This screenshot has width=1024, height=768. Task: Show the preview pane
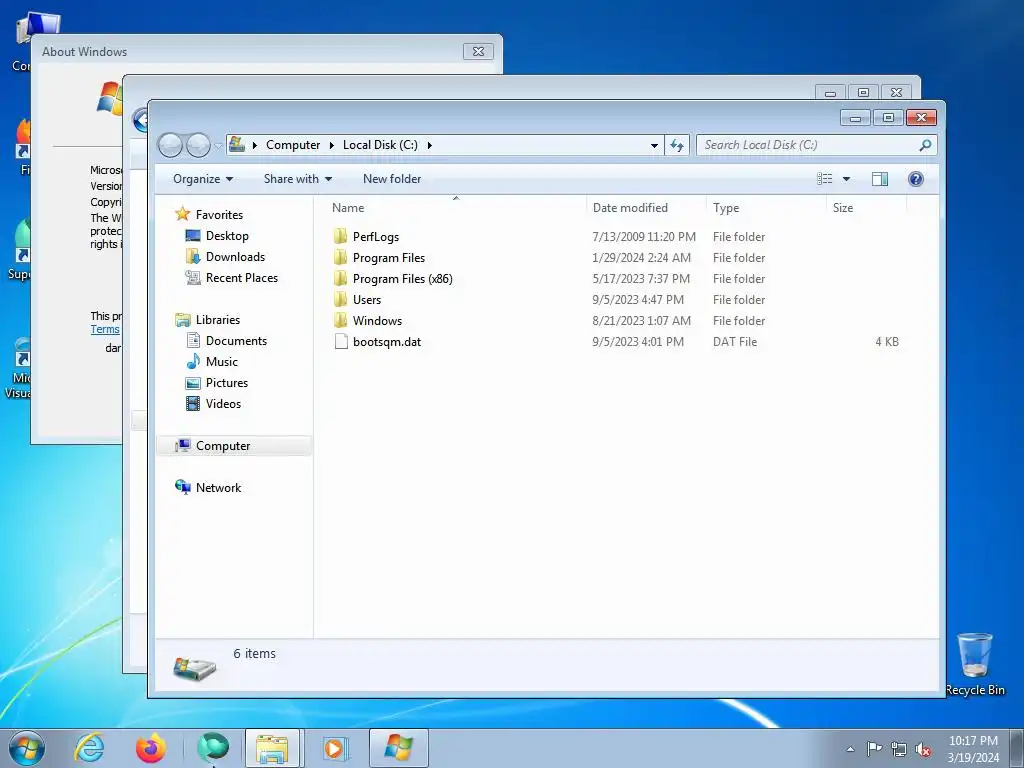(880, 179)
